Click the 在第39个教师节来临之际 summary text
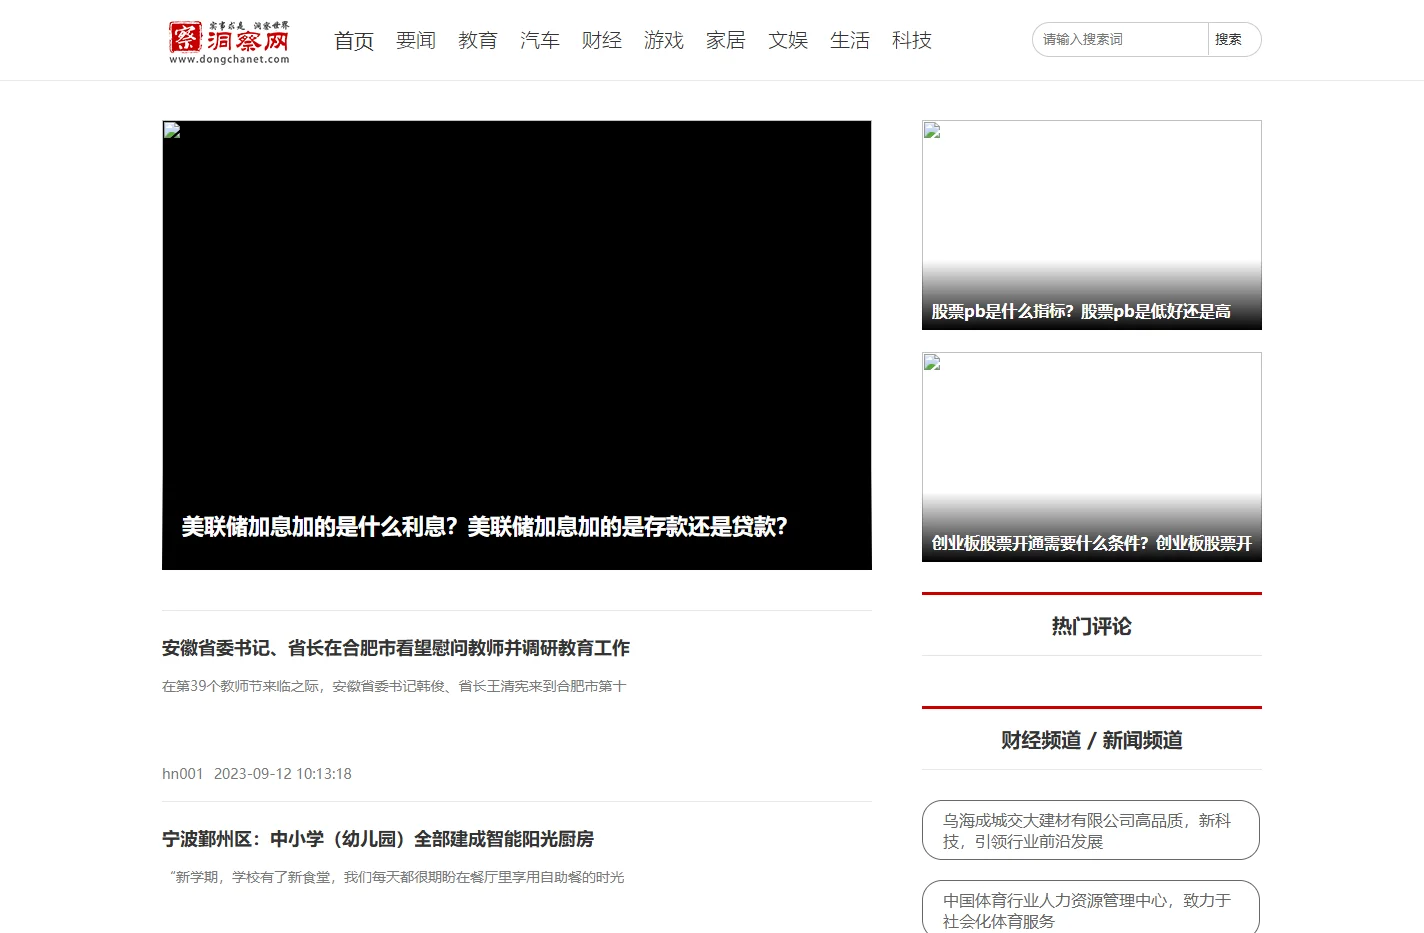Viewport: 1424px width, 933px height. pos(394,686)
